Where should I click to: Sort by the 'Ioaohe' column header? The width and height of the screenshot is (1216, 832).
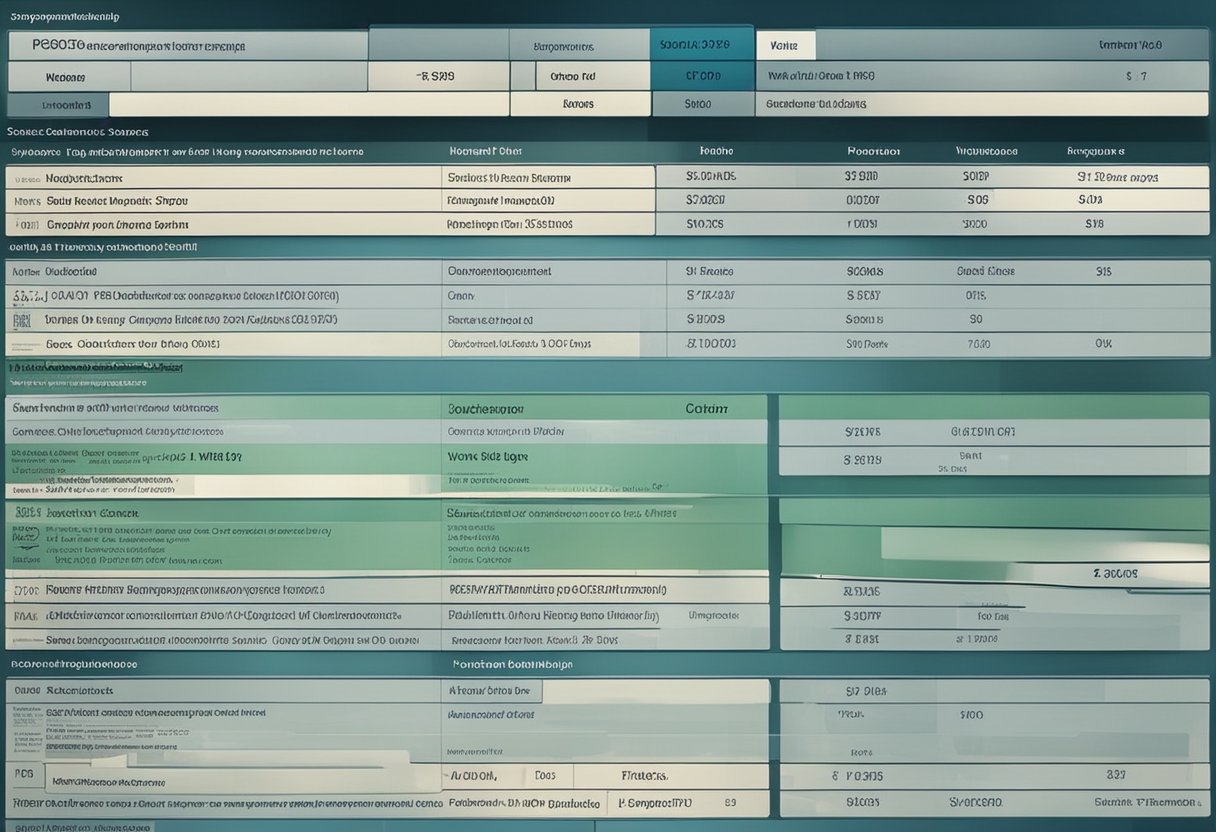tap(716, 152)
